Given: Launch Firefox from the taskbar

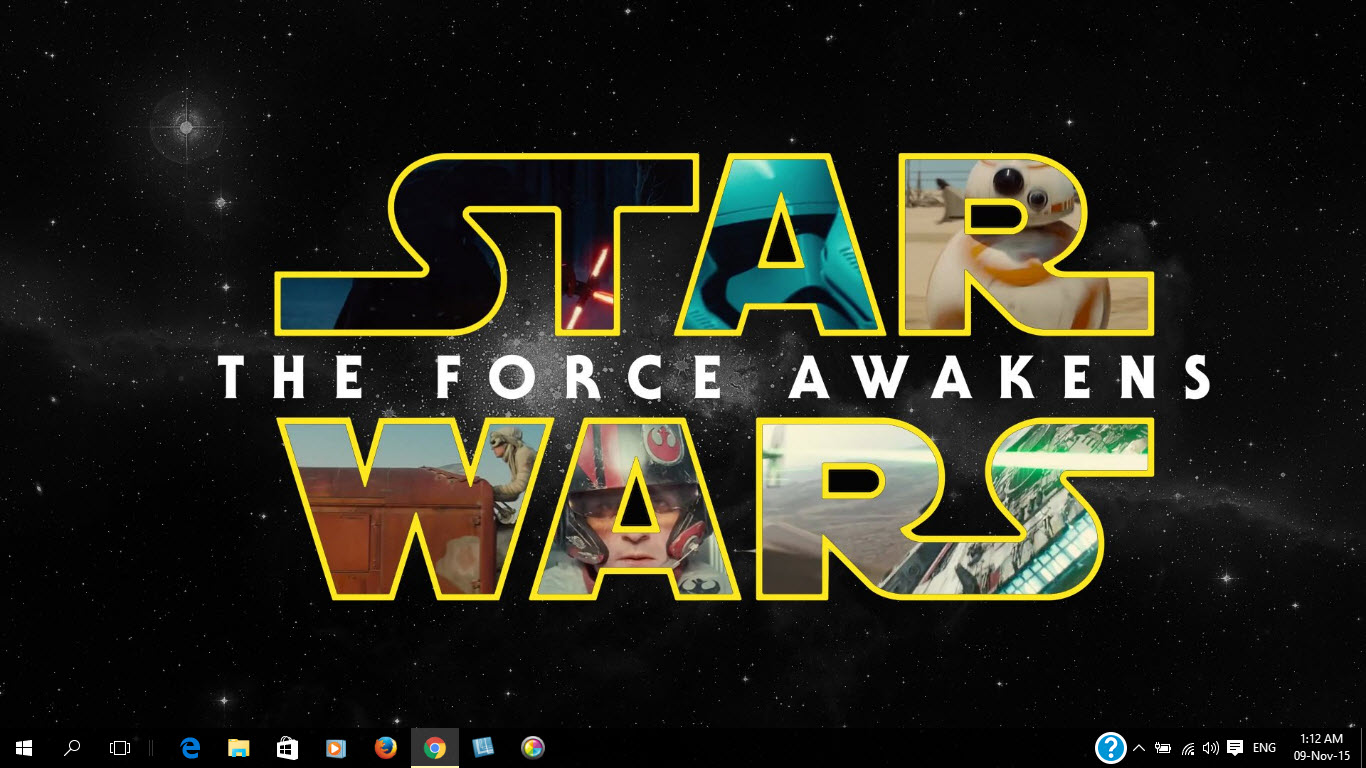Looking at the screenshot, I should click(385, 747).
